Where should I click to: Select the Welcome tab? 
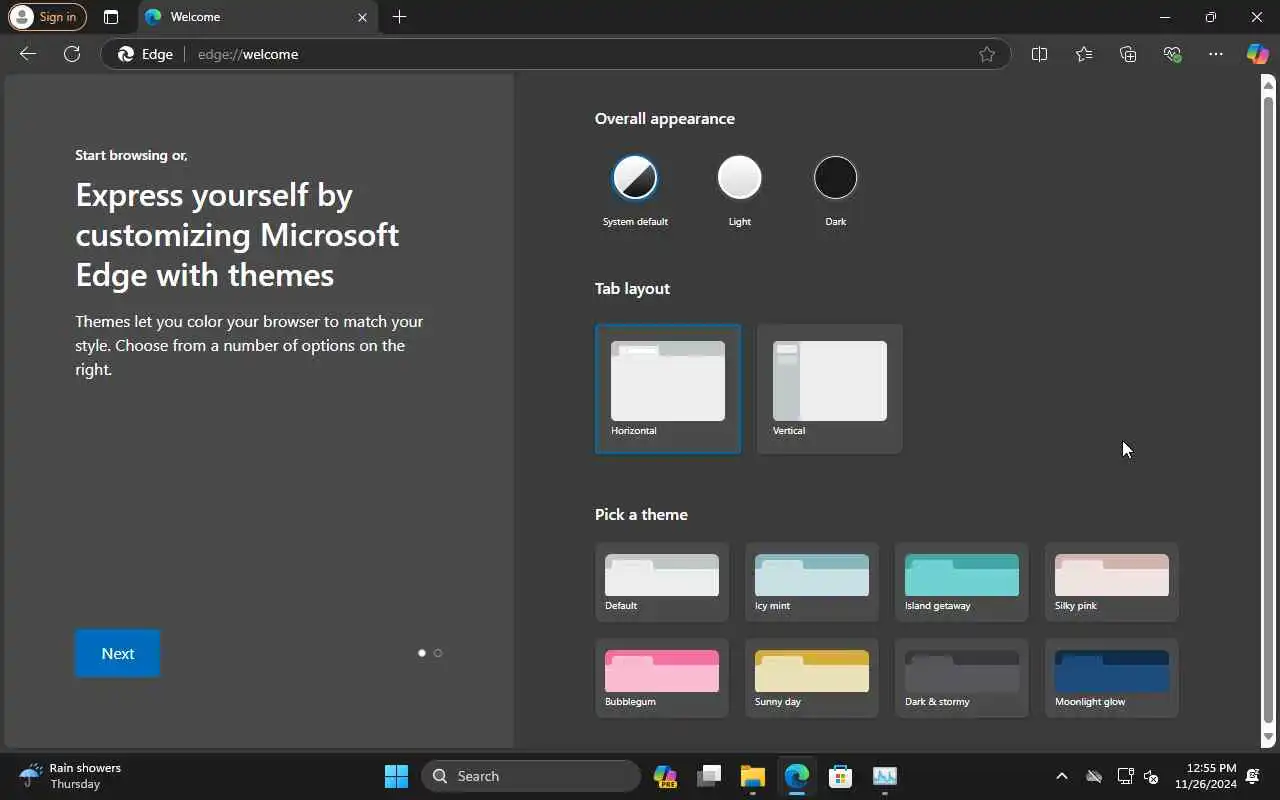coord(256,17)
